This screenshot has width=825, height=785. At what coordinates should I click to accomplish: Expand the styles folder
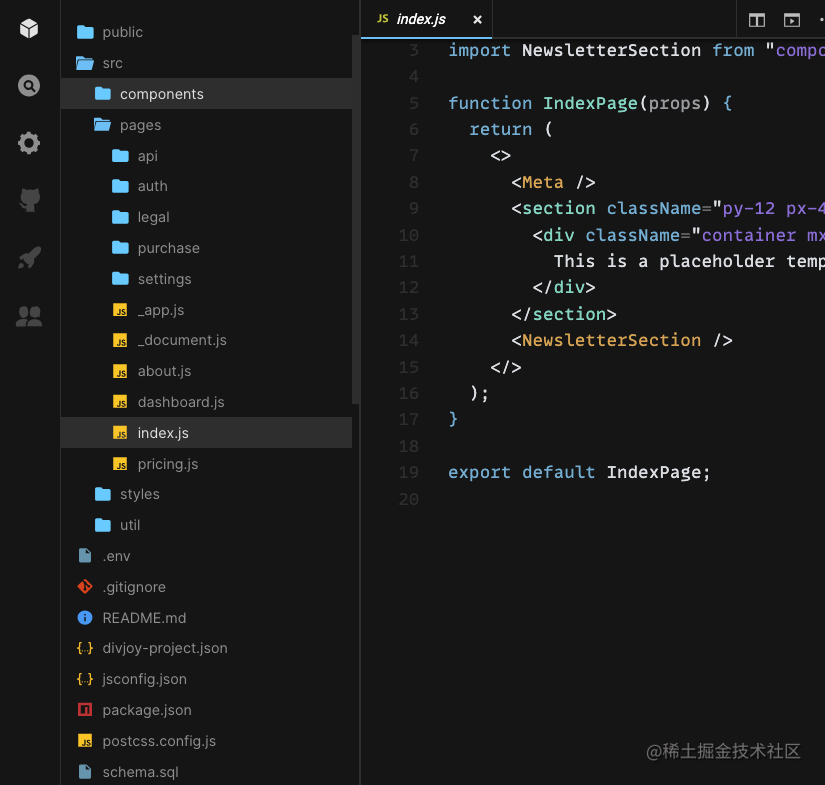pyautogui.click(x=206, y=494)
